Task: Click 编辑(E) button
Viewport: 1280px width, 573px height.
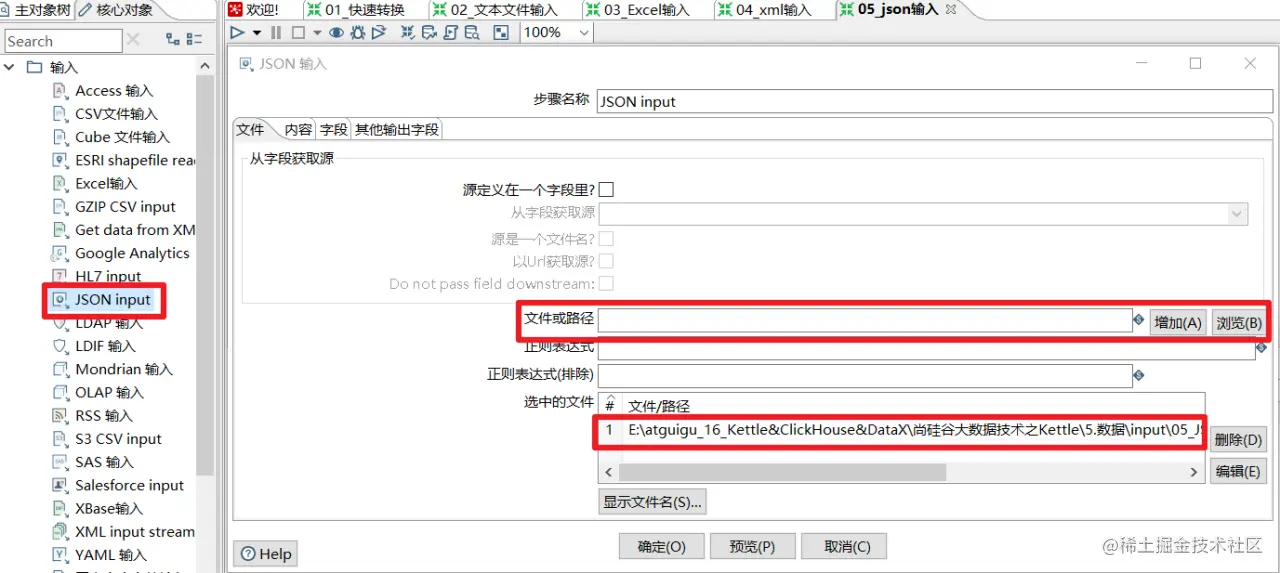Action: (1239, 471)
